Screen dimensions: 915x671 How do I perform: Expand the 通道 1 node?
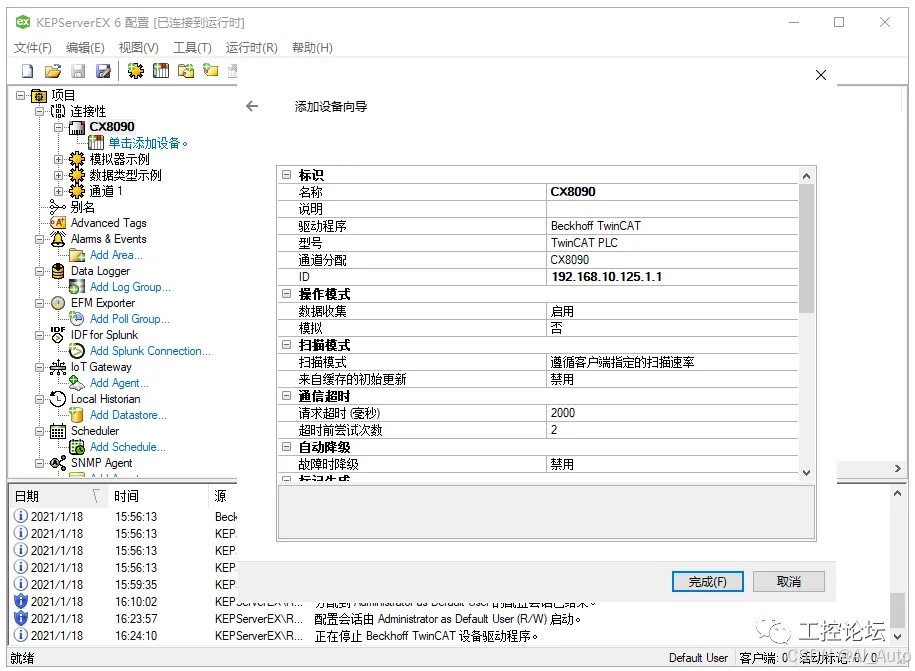[x=58, y=191]
